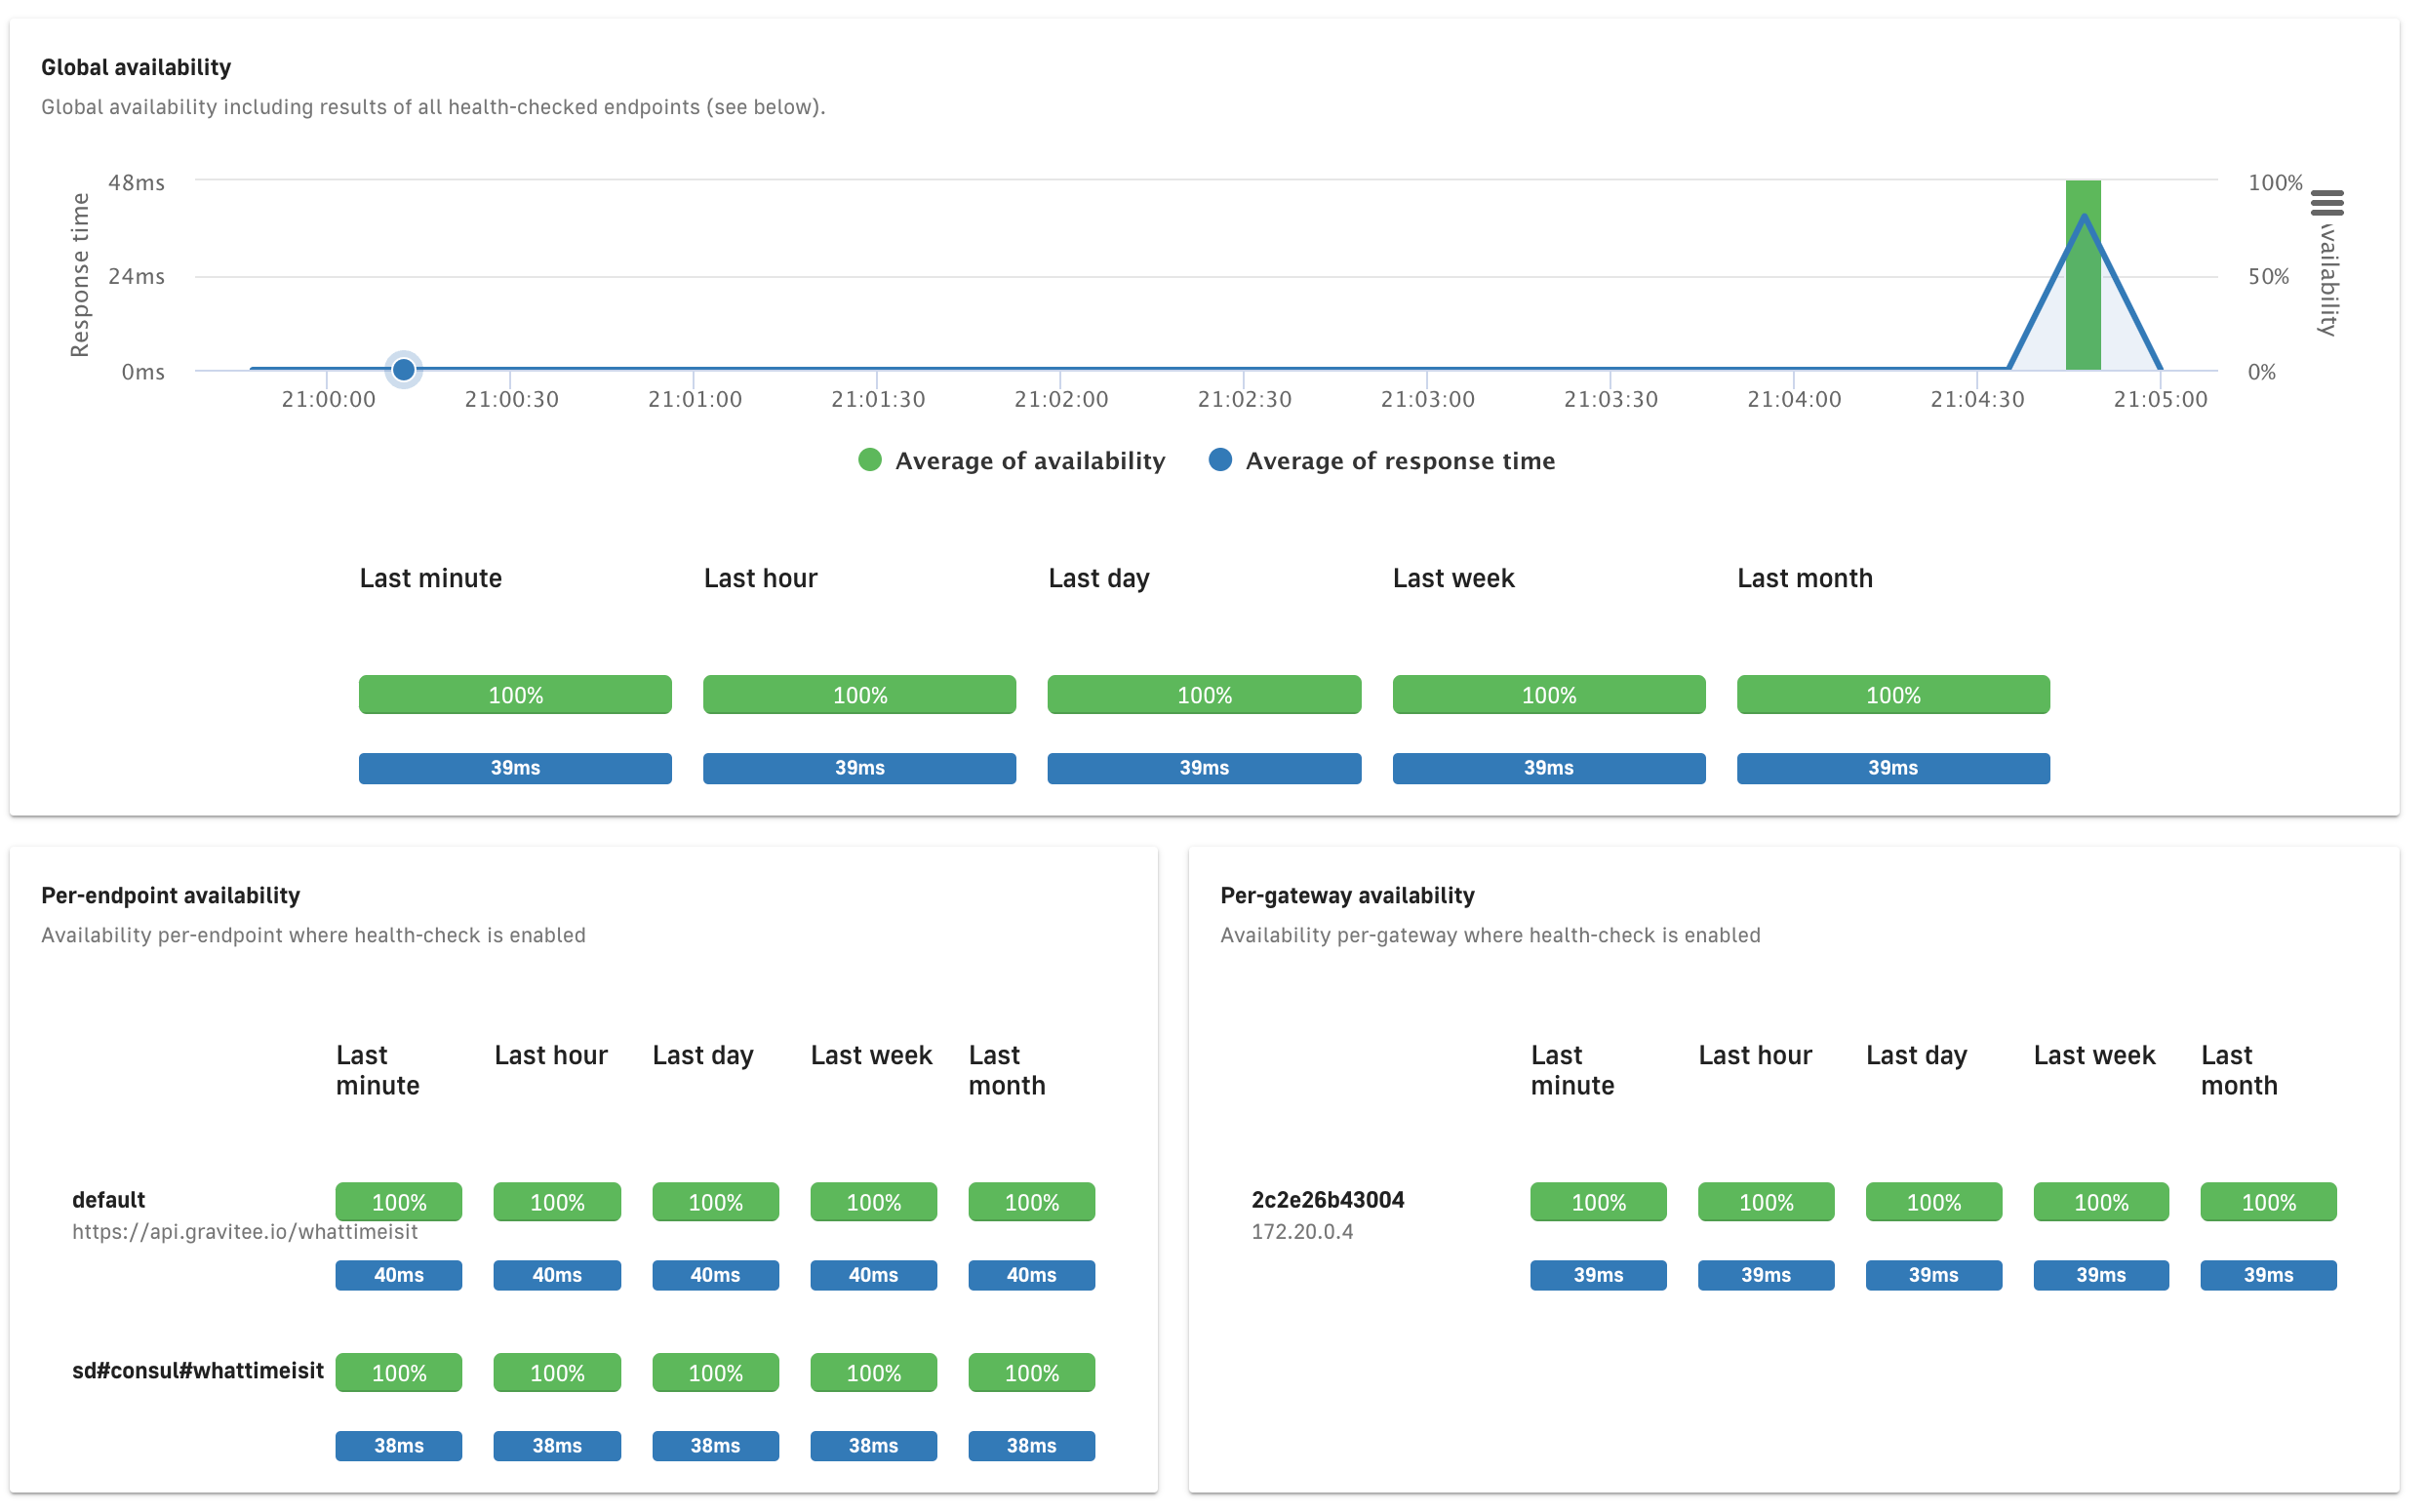
Task: Click global Last minute 100% availability bar
Action: [x=515, y=695]
